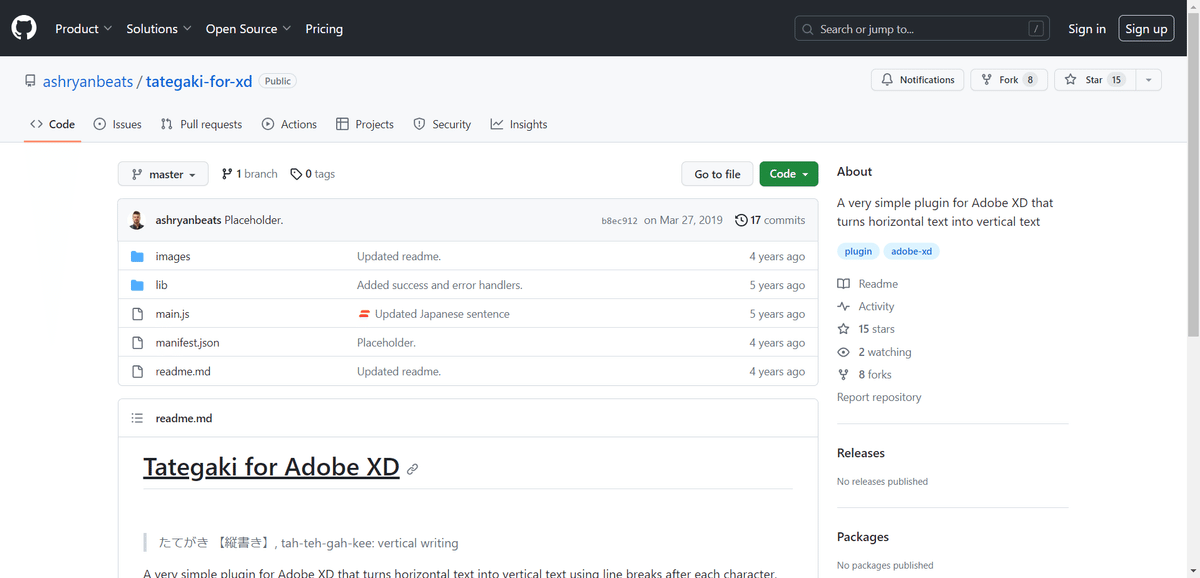Open the star lists dropdown arrow
This screenshot has height=578, width=1200.
coord(1148,80)
